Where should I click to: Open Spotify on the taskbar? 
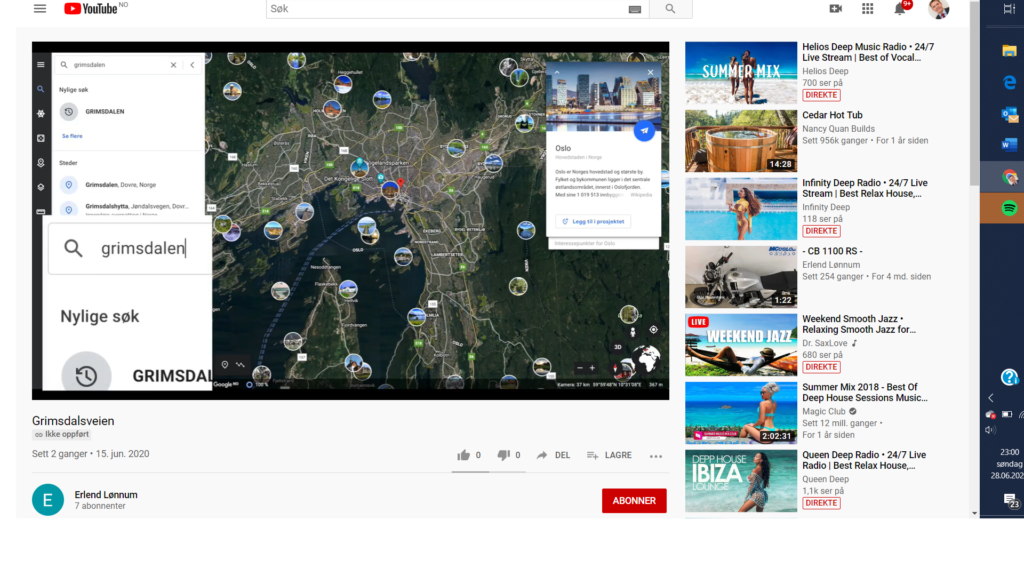[1009, 208]
